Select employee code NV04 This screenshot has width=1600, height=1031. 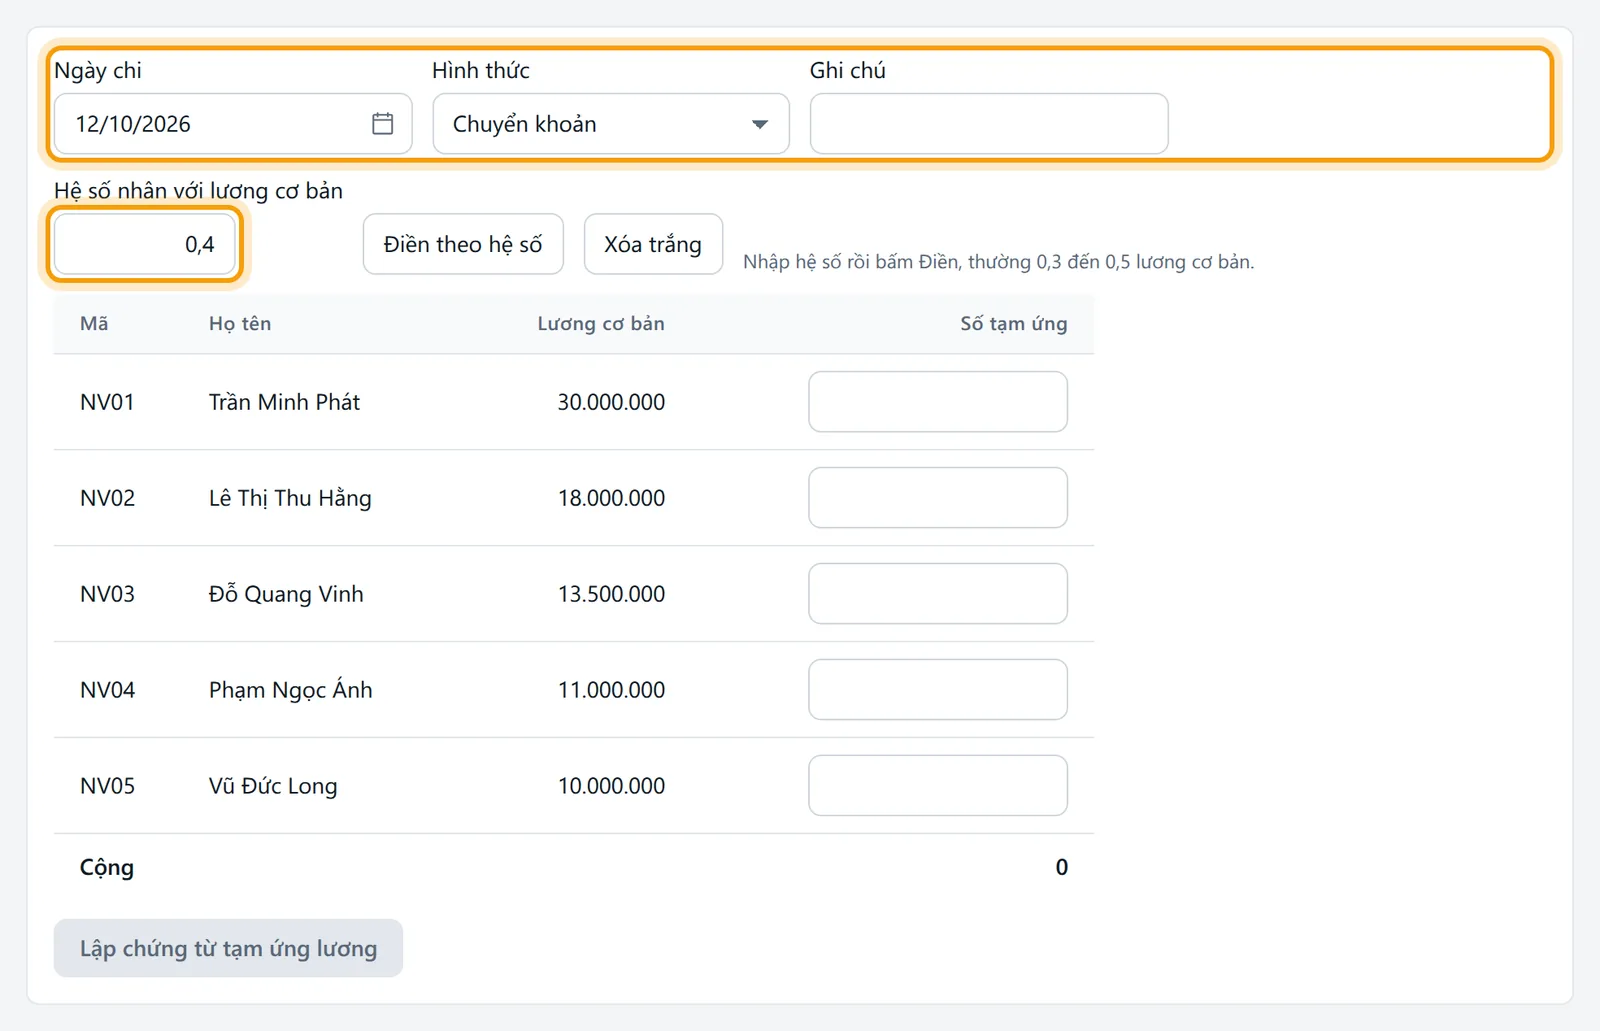click(x=107, y=690)
